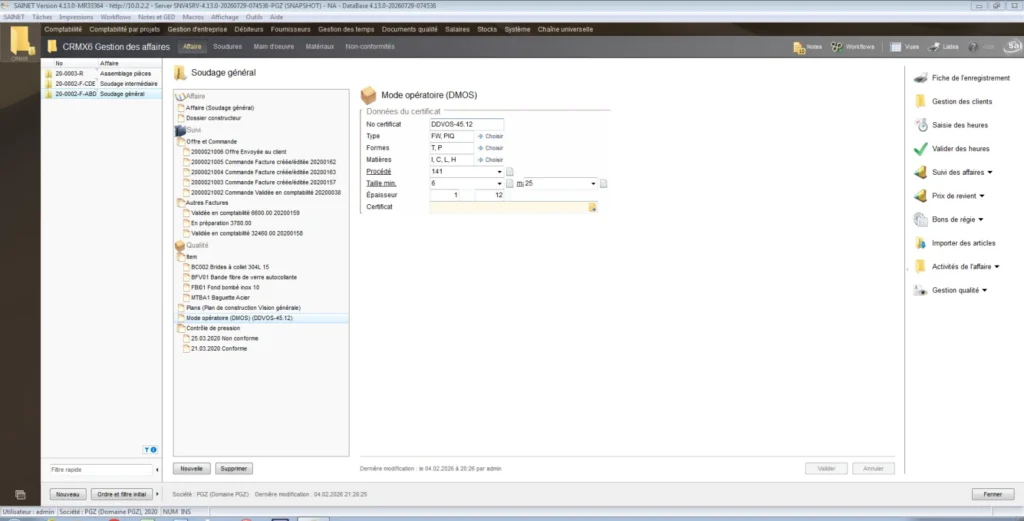1024x521 pixels.
Task: Click Choisir link next to Type
Action: coord(494,136)
